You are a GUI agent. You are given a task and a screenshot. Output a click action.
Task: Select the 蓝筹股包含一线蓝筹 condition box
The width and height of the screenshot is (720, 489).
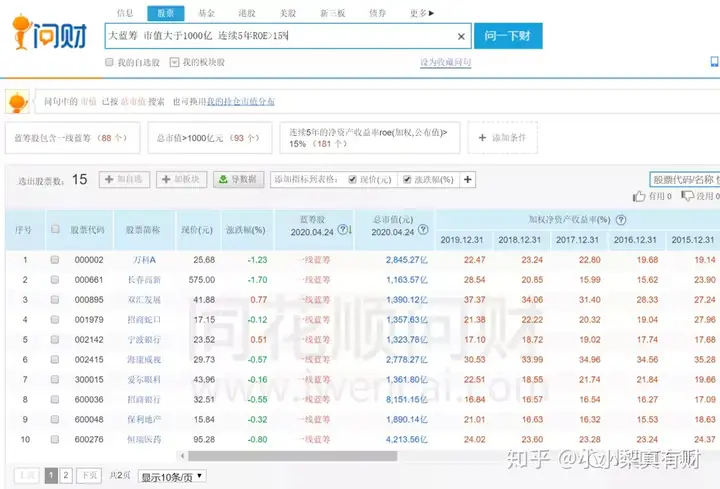click(72, 138)
